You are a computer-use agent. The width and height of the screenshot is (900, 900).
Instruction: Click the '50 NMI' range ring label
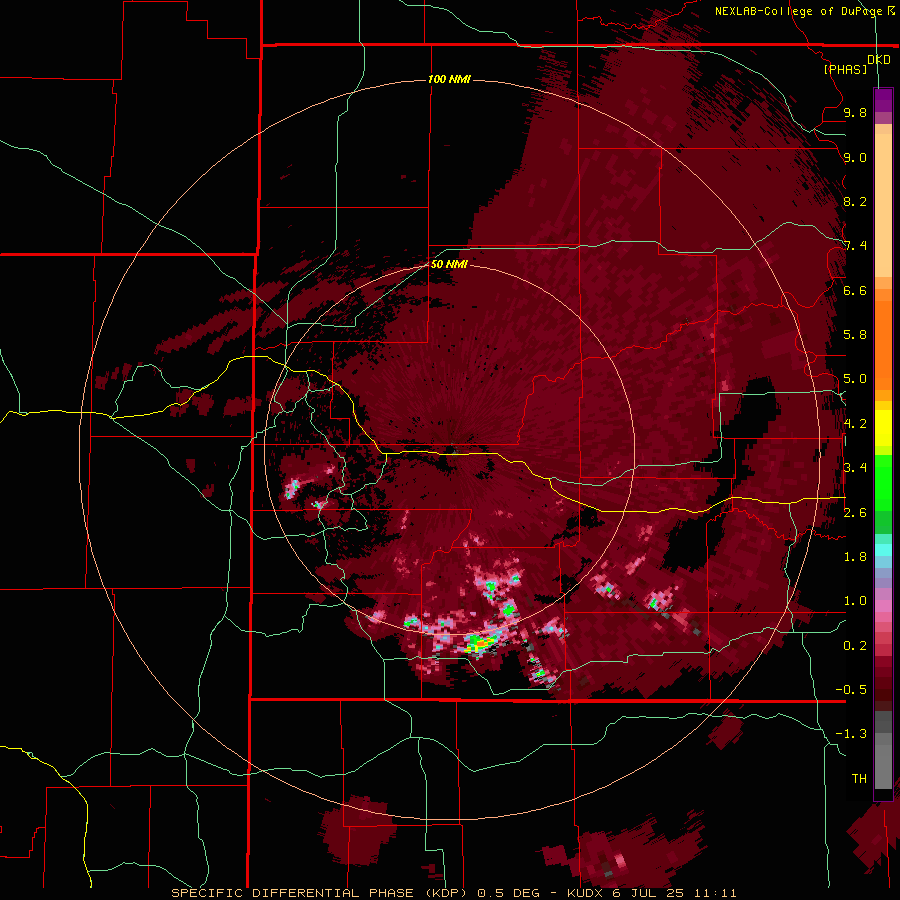point(449,264)
